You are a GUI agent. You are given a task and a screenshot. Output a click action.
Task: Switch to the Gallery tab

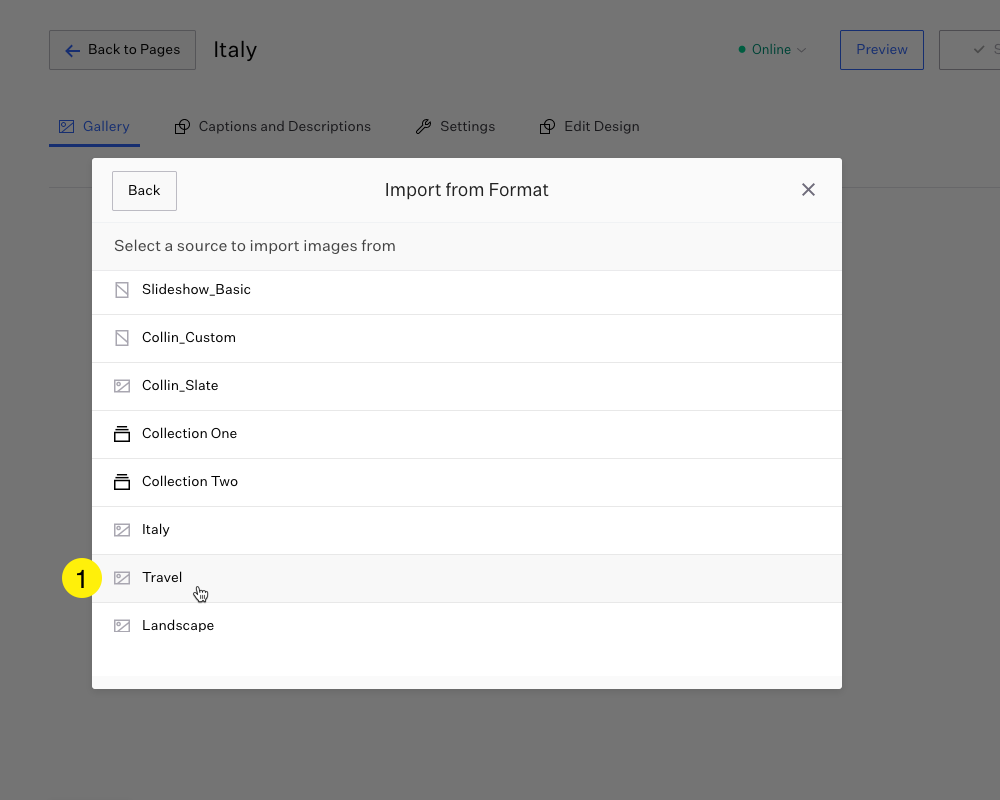pyautogui.click(x=94, y=126)
